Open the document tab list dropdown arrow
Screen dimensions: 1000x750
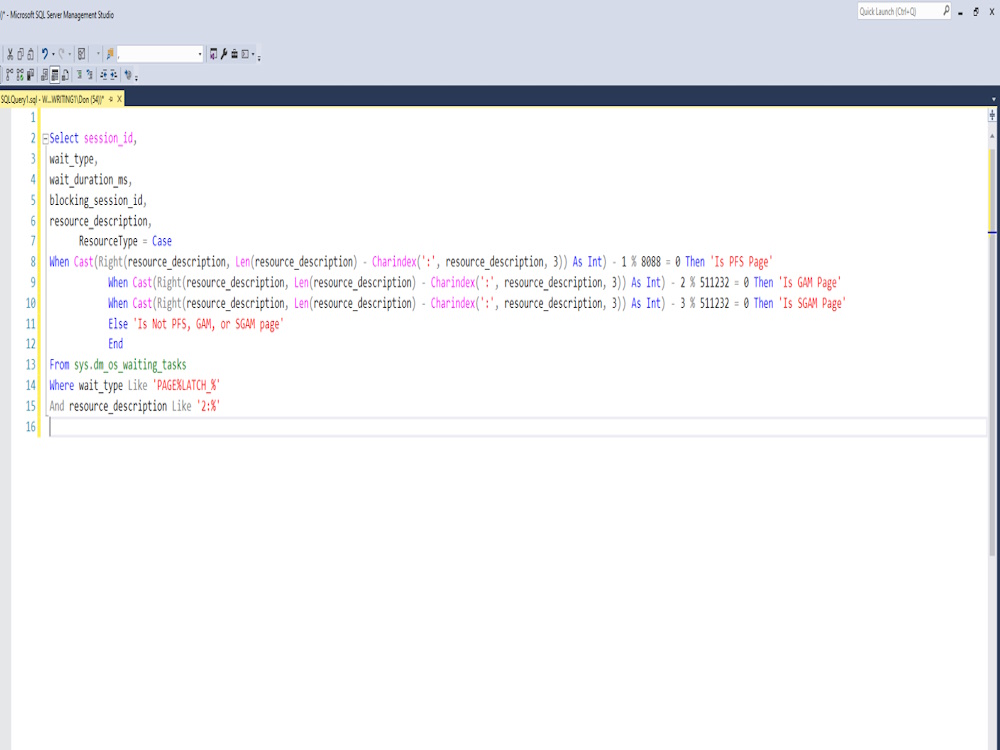point(994,99)
